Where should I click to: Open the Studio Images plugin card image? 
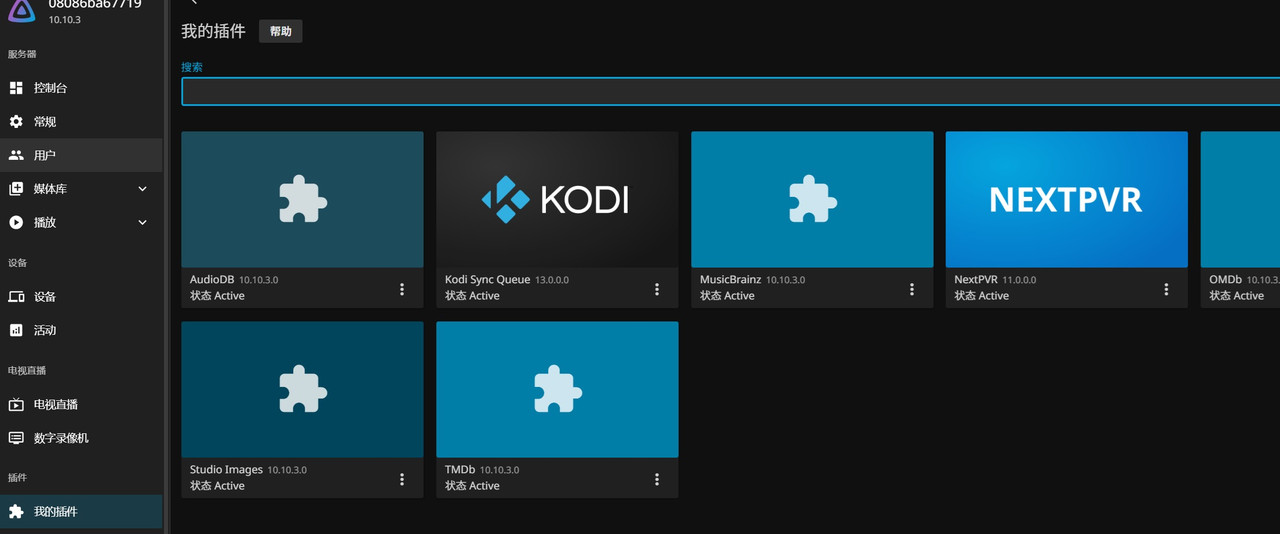[302, 390]
